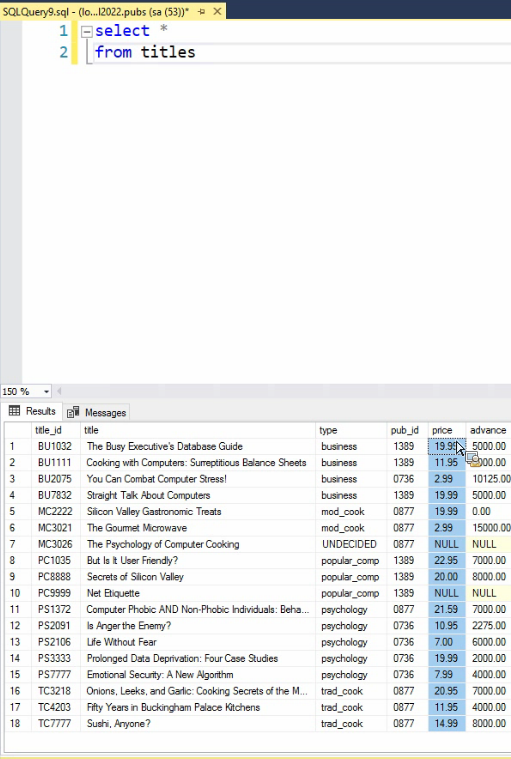511x759 pixels.
Task: Click the UNDECIDED type cell
Action: click(351, 544)
